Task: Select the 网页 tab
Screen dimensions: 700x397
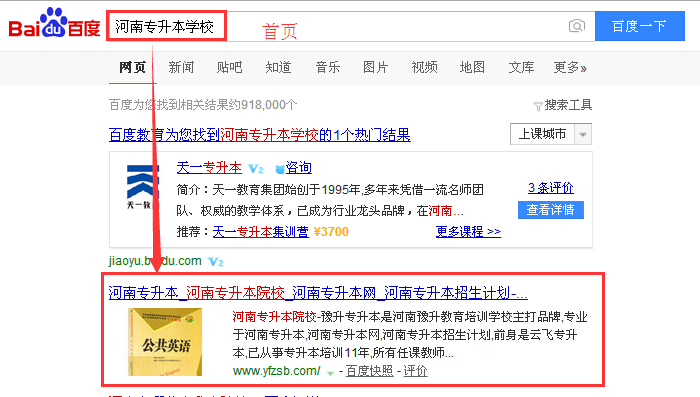Action: [133, 67]
